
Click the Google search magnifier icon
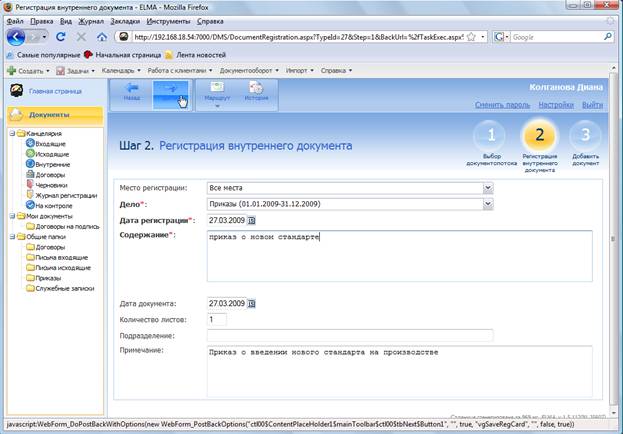[x=608, y=37]
